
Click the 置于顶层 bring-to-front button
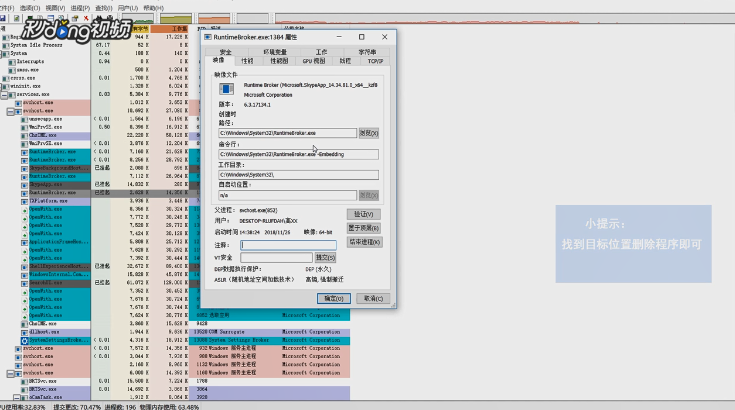pyautogui.click(x=364, y=228)
